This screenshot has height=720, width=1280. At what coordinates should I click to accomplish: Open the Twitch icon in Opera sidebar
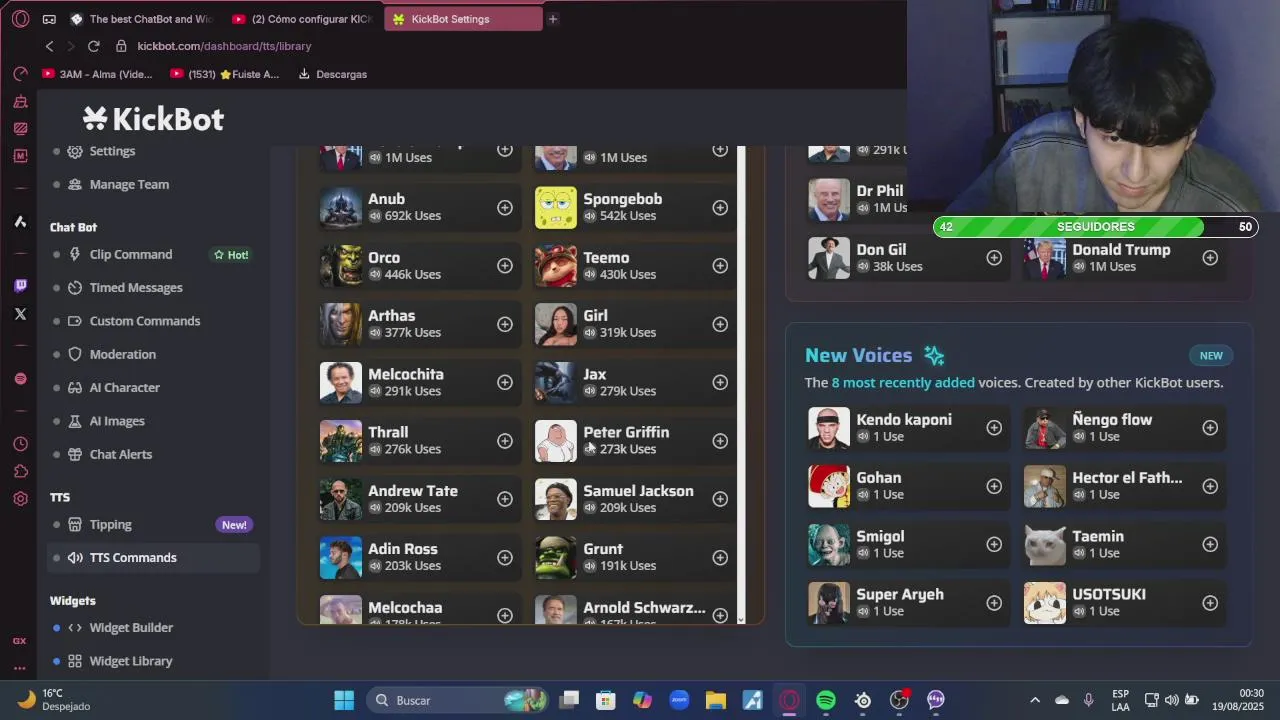[20, 286]
